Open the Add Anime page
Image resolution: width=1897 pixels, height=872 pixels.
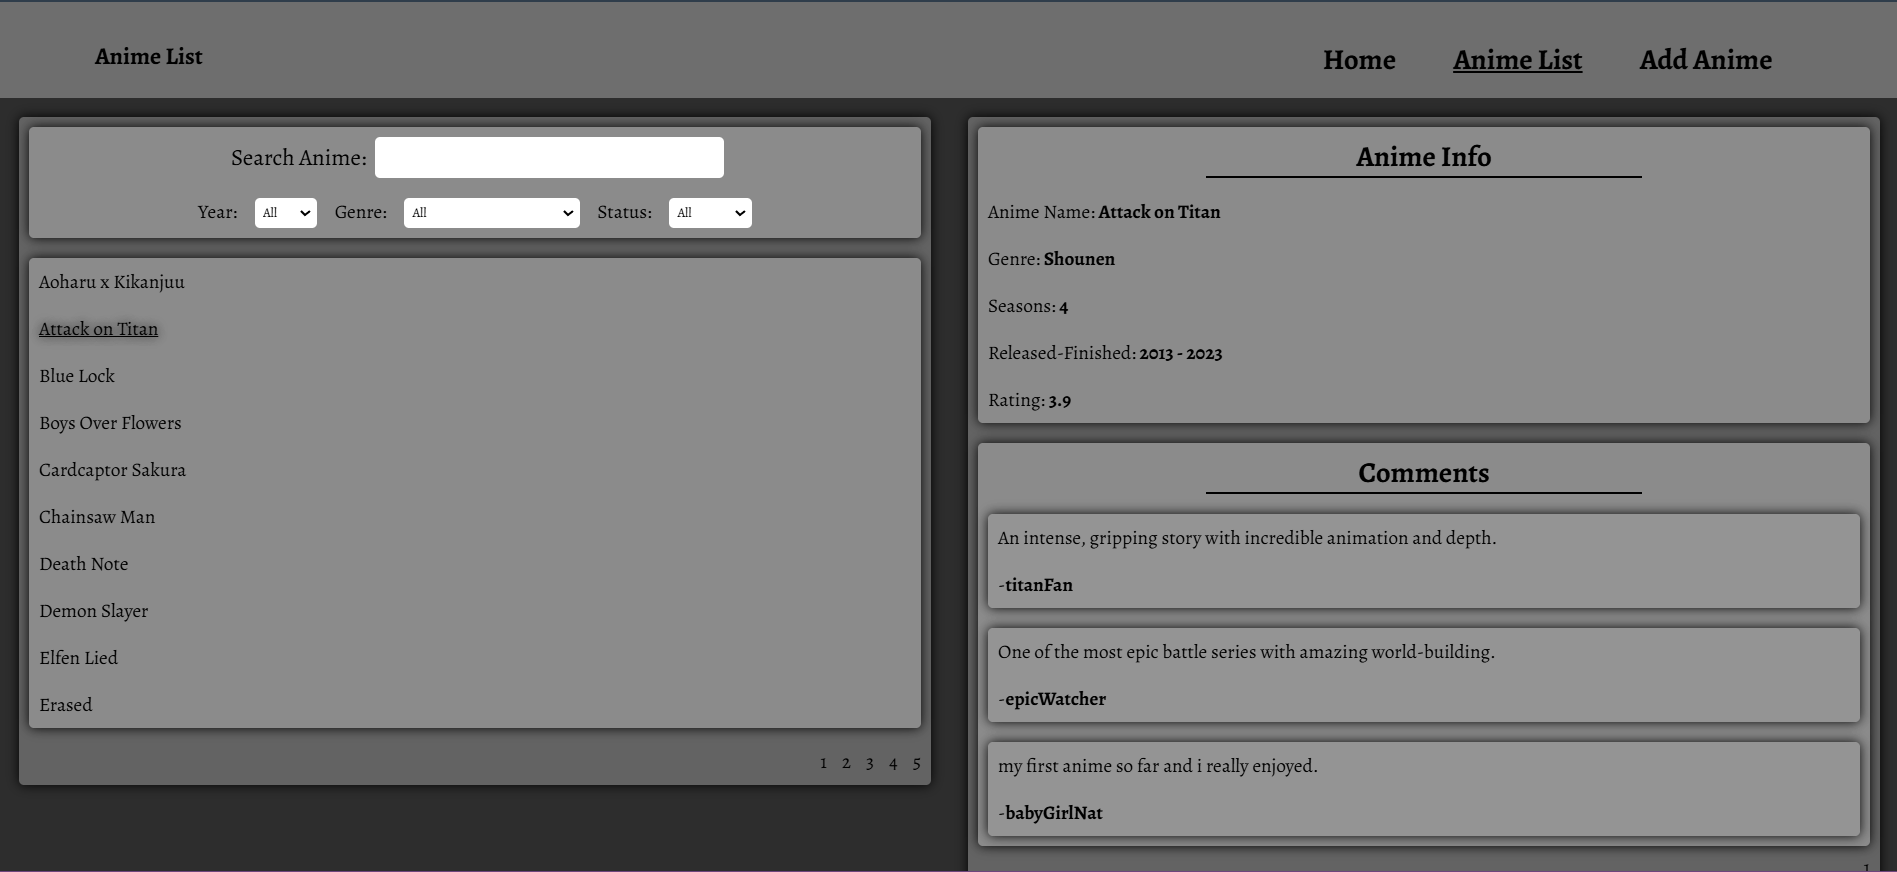(x=1705, y=60)
